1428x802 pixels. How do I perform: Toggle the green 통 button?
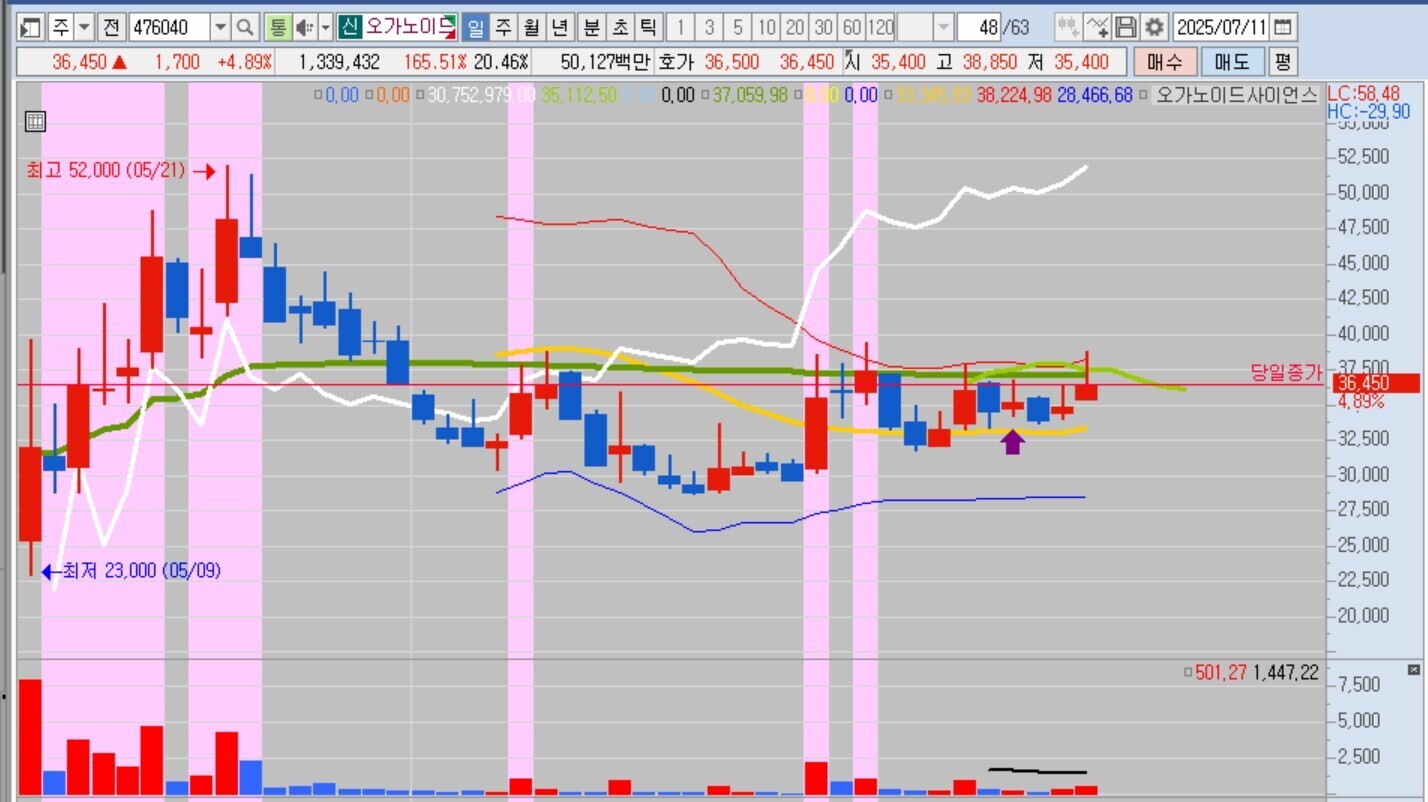tap(278, 27)
